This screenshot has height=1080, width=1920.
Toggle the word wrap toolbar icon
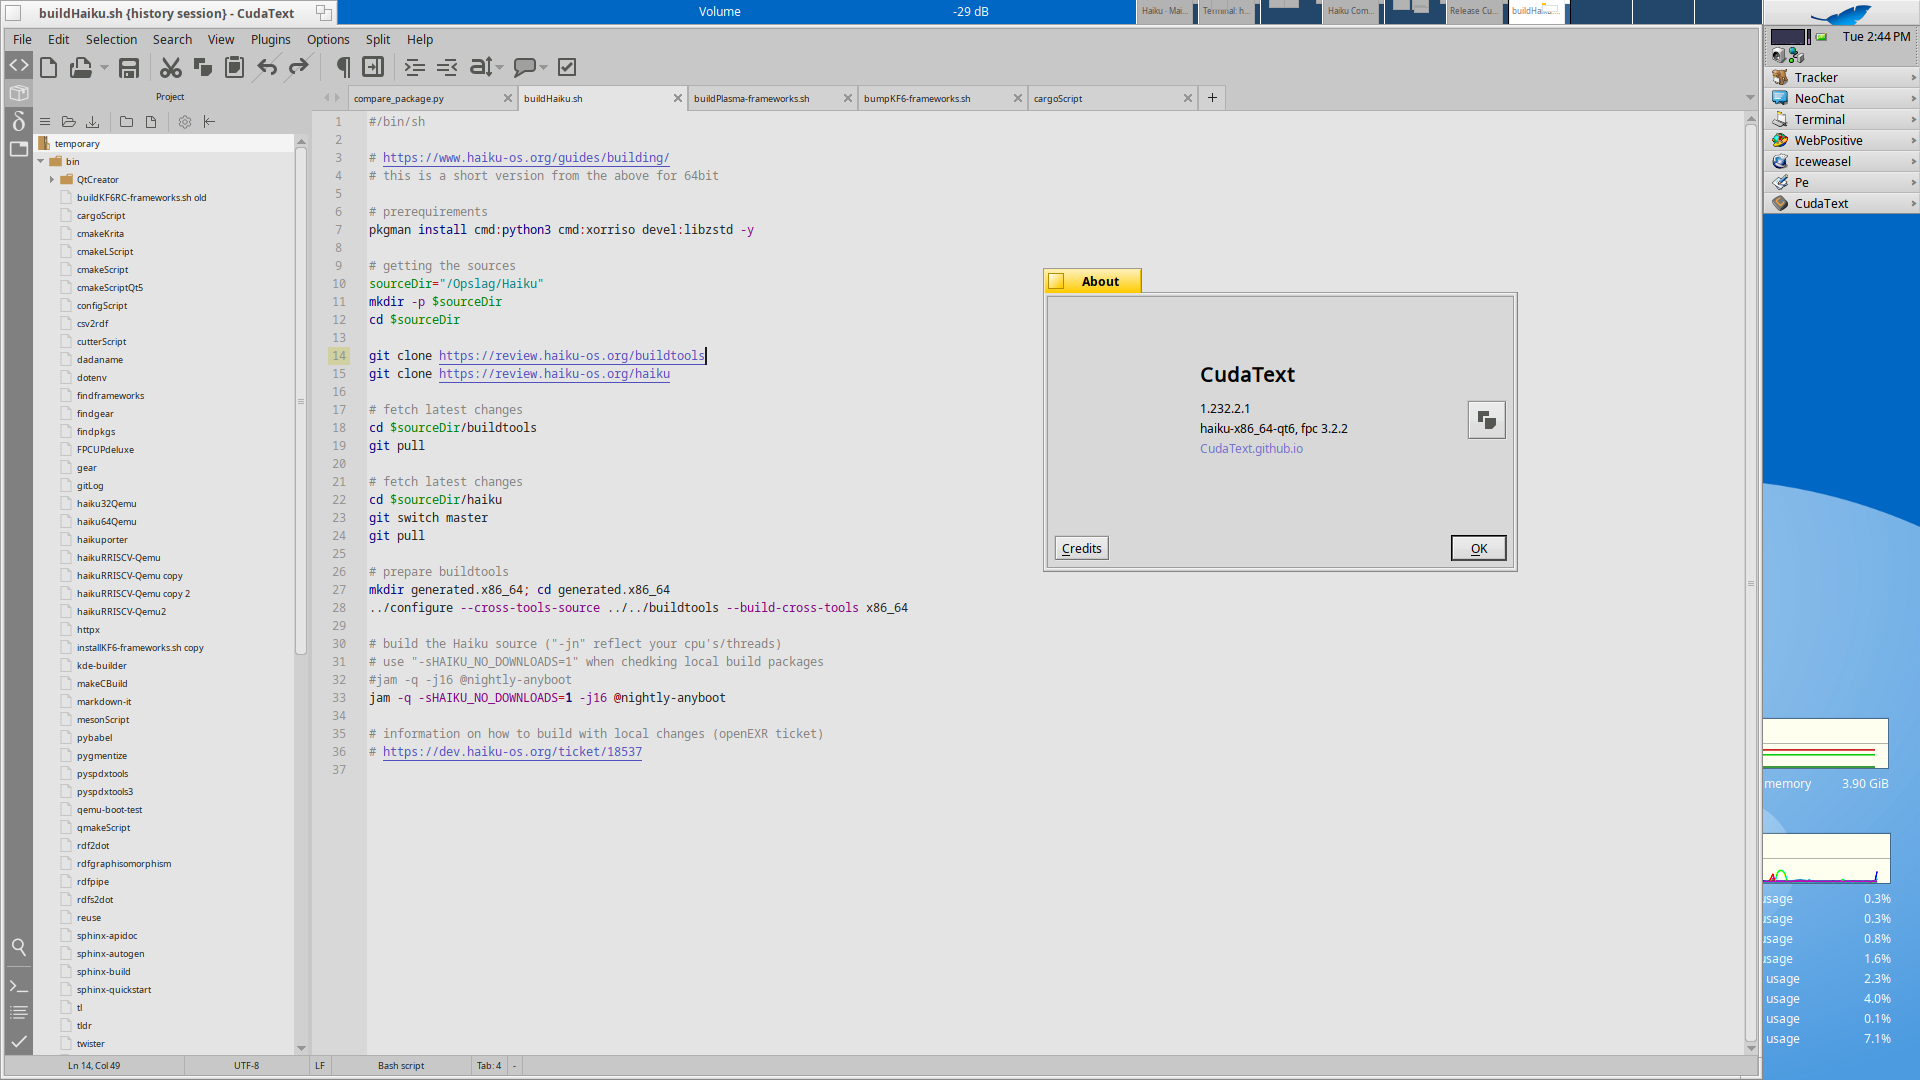(x=373, y=68)
